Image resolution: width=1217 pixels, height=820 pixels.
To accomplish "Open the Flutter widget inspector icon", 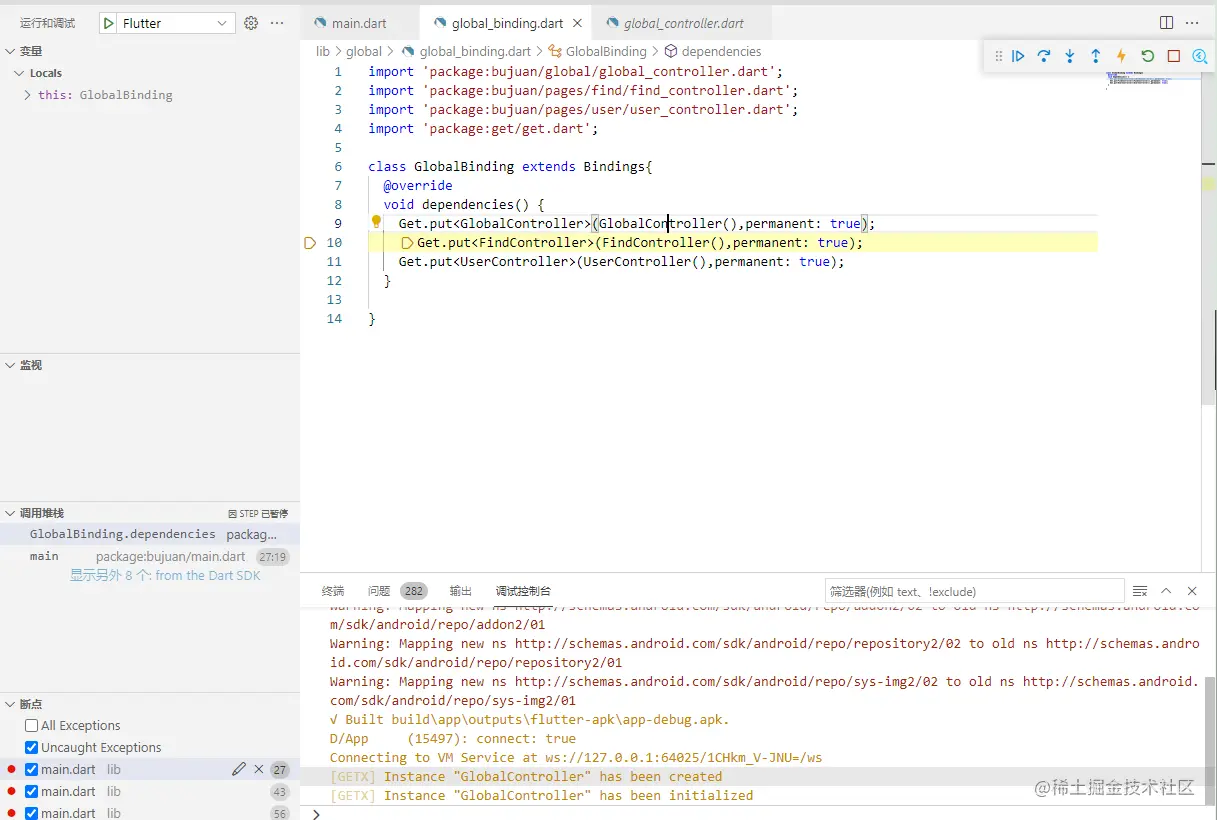I will click(x=1200, y=57).
